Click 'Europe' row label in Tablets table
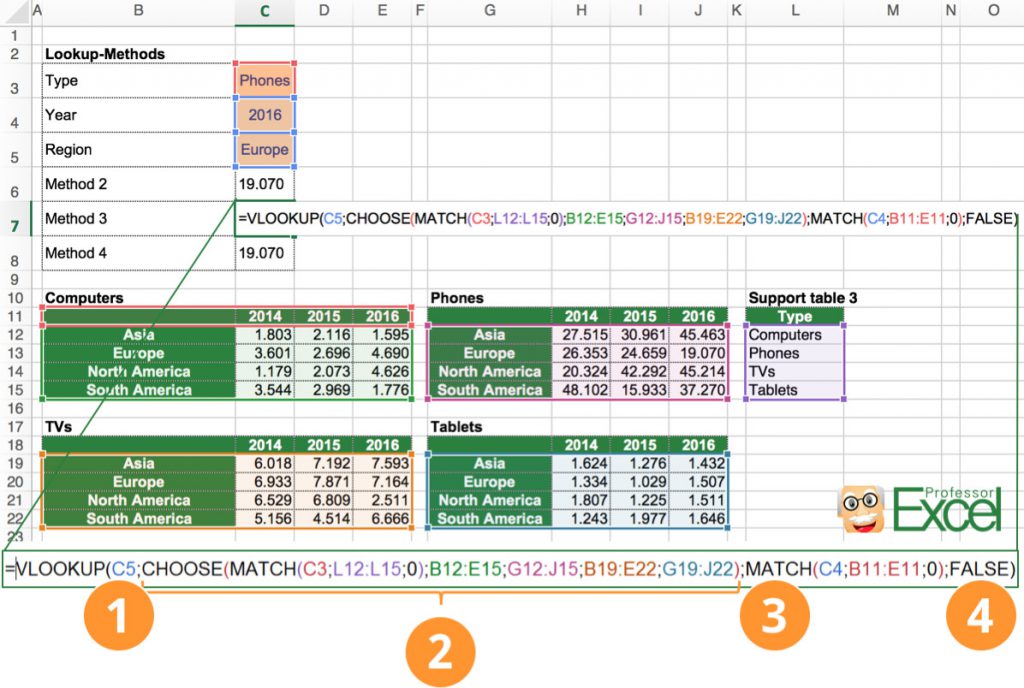The height and width of the screenshot is (688, 1024). 489,482
